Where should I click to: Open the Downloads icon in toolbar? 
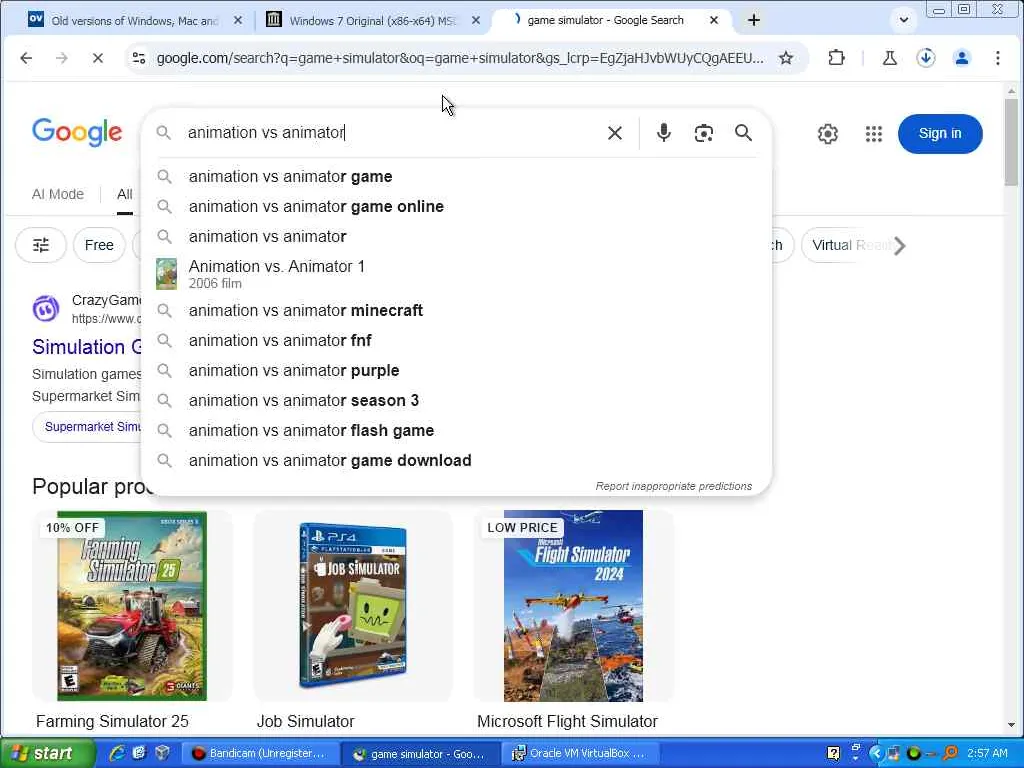(x=925, y=58)
